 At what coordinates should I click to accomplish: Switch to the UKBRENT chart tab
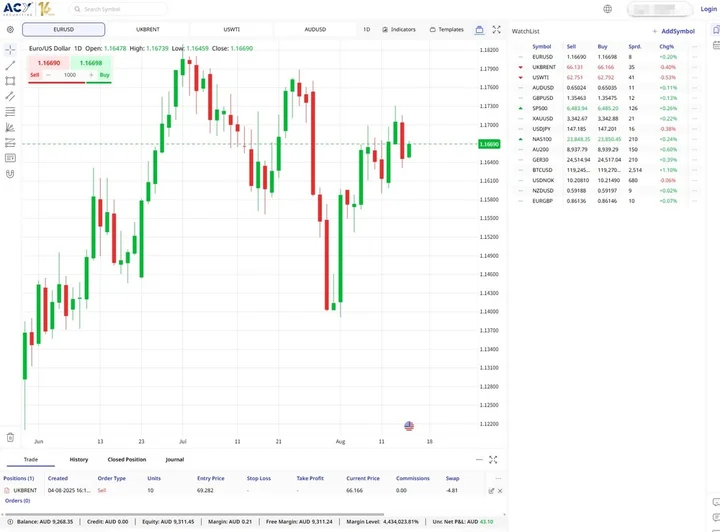[x=147, y=30]
